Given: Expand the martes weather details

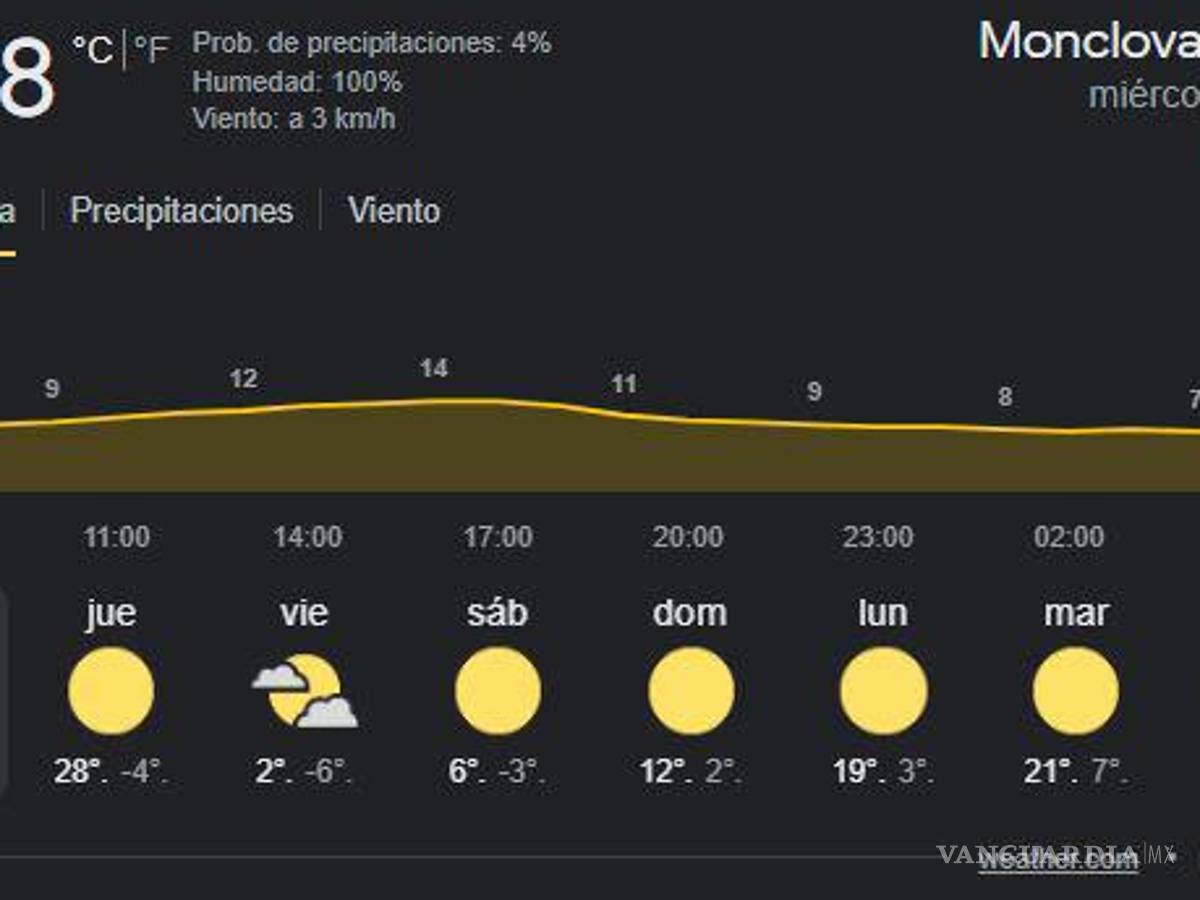Looking at the screenshot, I should coord(1075,612).
